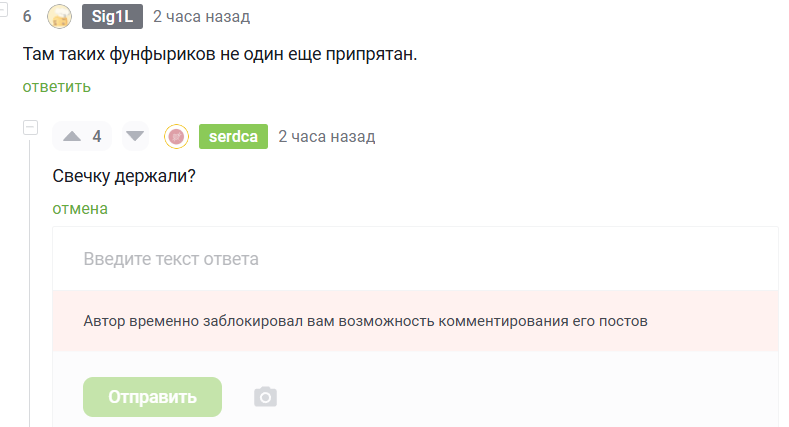Click the camera attach-image icon
Viewport: 789px width, 427px height.
pos(265,397)
